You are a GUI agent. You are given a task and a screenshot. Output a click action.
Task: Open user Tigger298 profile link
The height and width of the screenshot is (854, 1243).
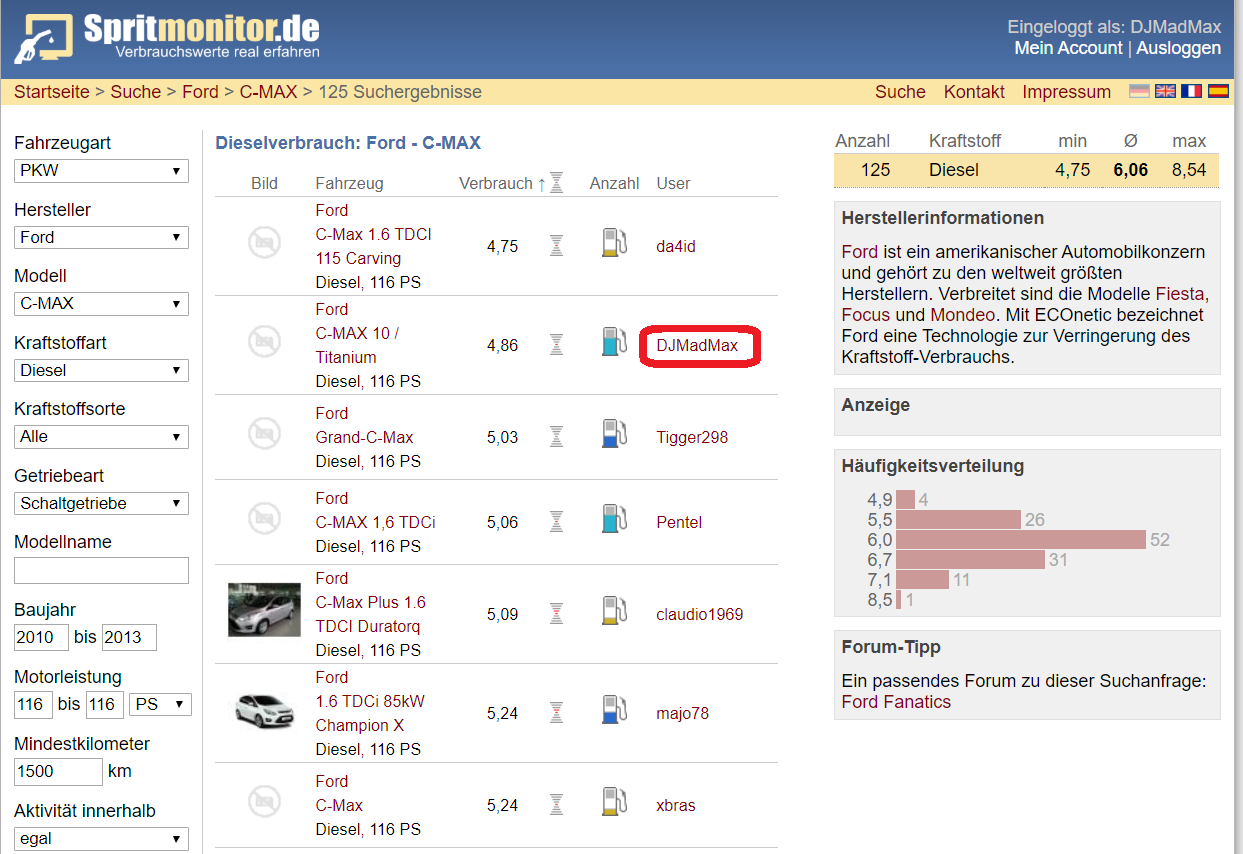692,437
